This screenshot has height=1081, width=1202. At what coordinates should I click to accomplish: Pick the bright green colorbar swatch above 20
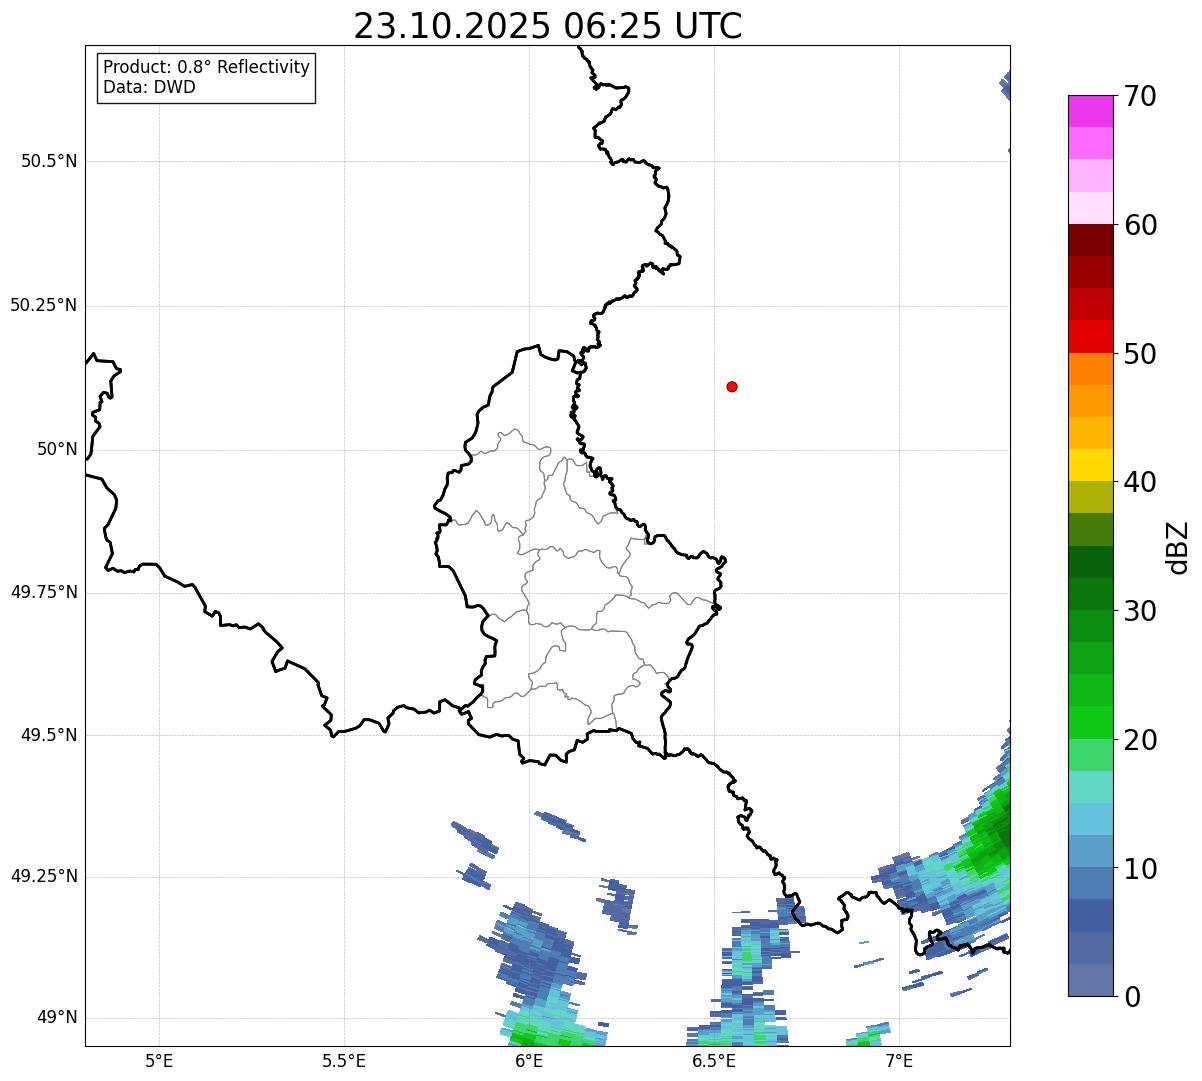(x=1090, y=723)
